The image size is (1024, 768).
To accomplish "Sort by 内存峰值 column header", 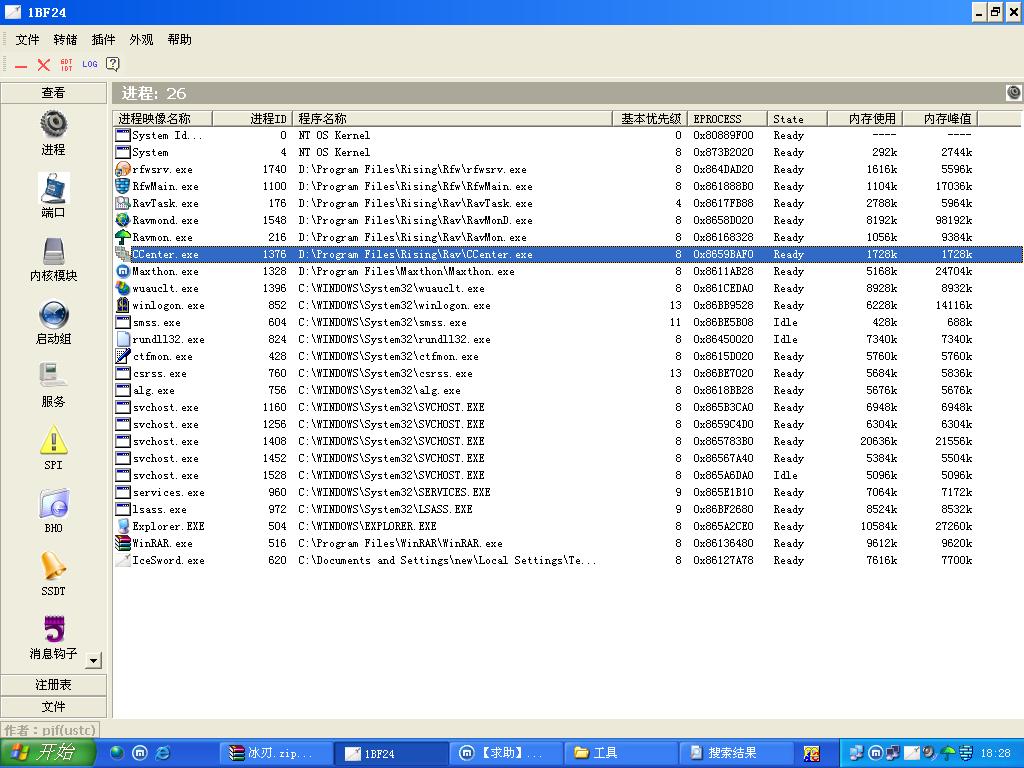I will coord(940,118).
